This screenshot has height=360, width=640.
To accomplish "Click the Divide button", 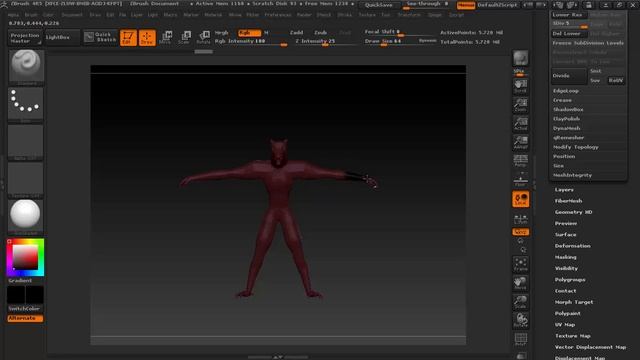I will pyautogui.click(x=569, y=76).
